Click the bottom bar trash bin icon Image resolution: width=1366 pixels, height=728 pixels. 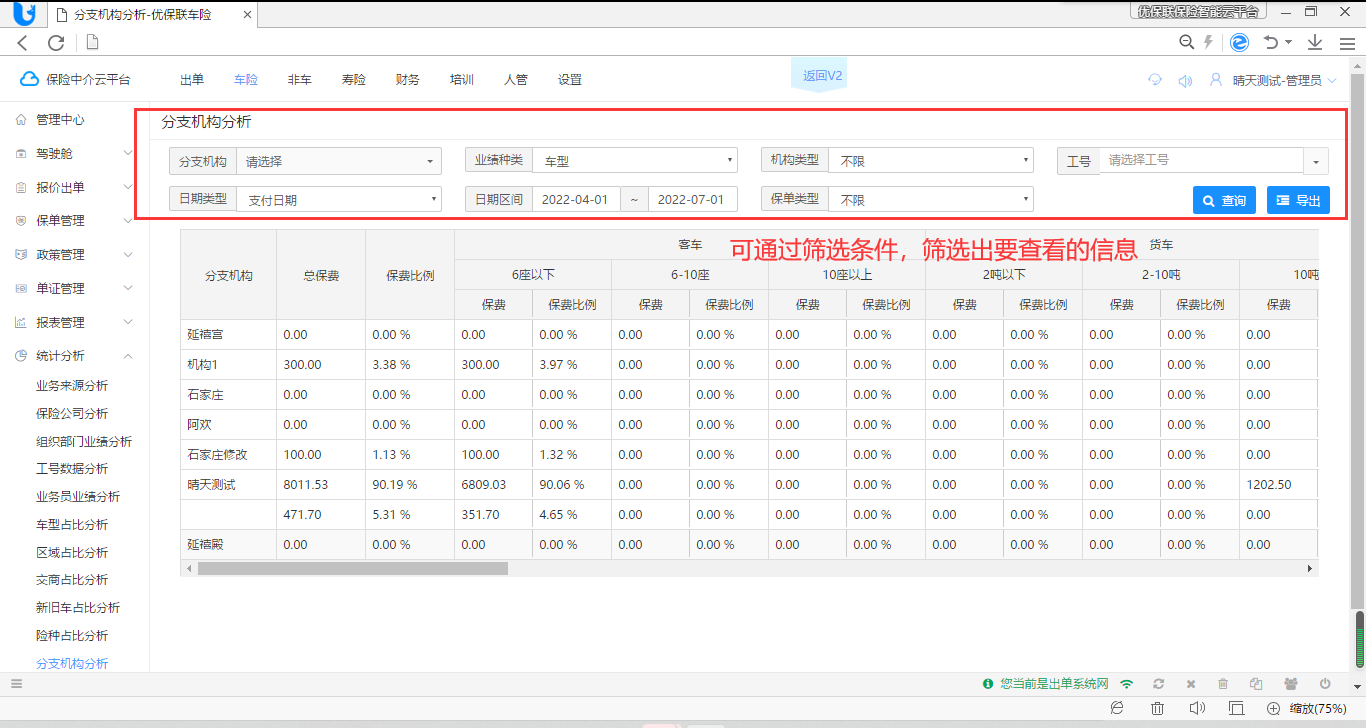(1157, 708)
